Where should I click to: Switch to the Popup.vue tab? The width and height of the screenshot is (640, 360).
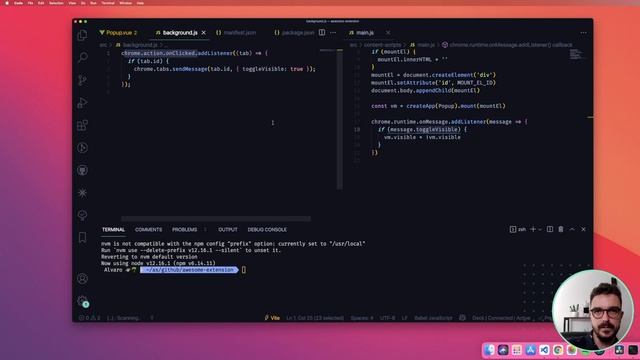click(118, 33)
